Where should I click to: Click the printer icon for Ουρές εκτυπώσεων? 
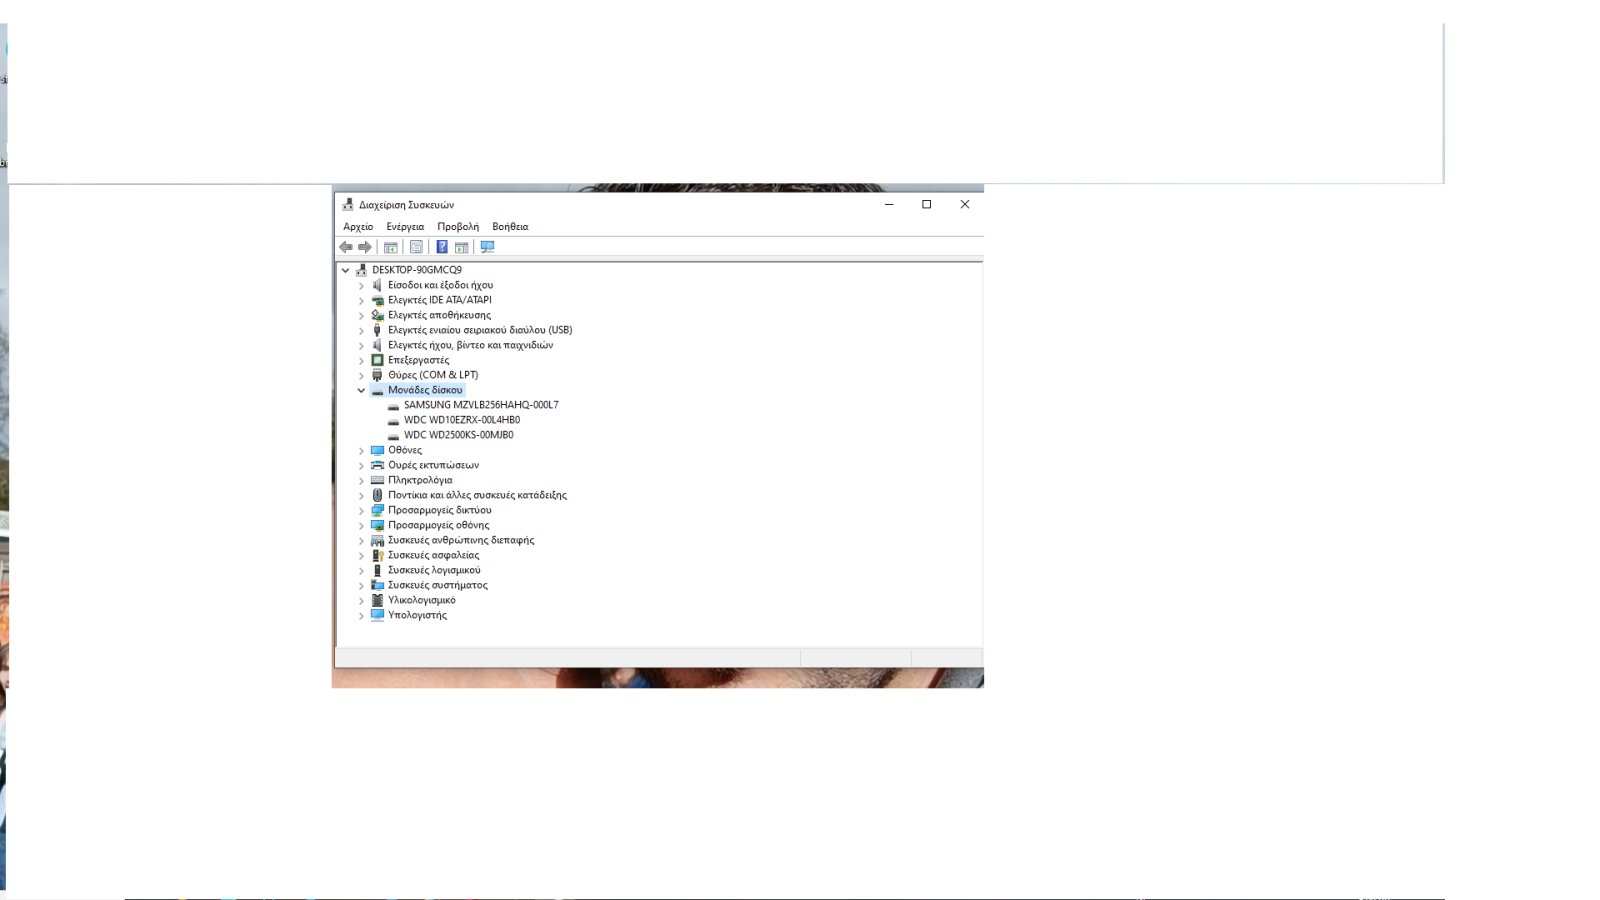(x=377, y=465)
